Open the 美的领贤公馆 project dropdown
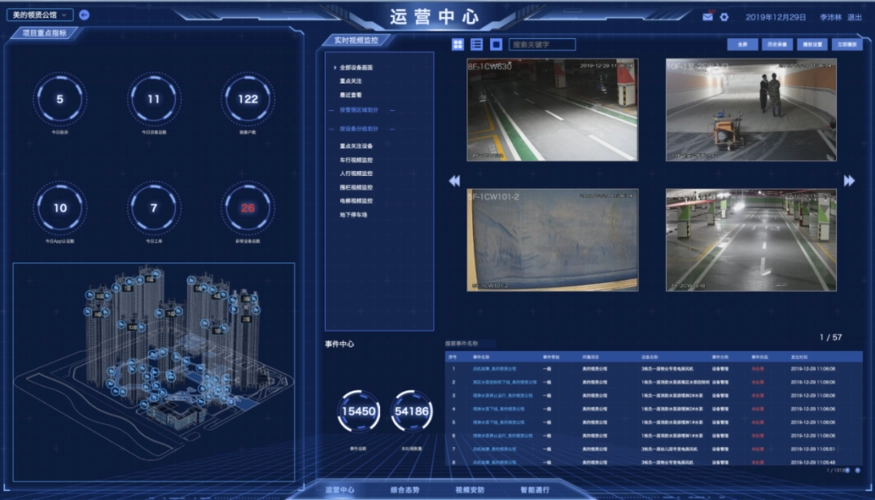Viewport: 875px width, 500px height. 40,15
